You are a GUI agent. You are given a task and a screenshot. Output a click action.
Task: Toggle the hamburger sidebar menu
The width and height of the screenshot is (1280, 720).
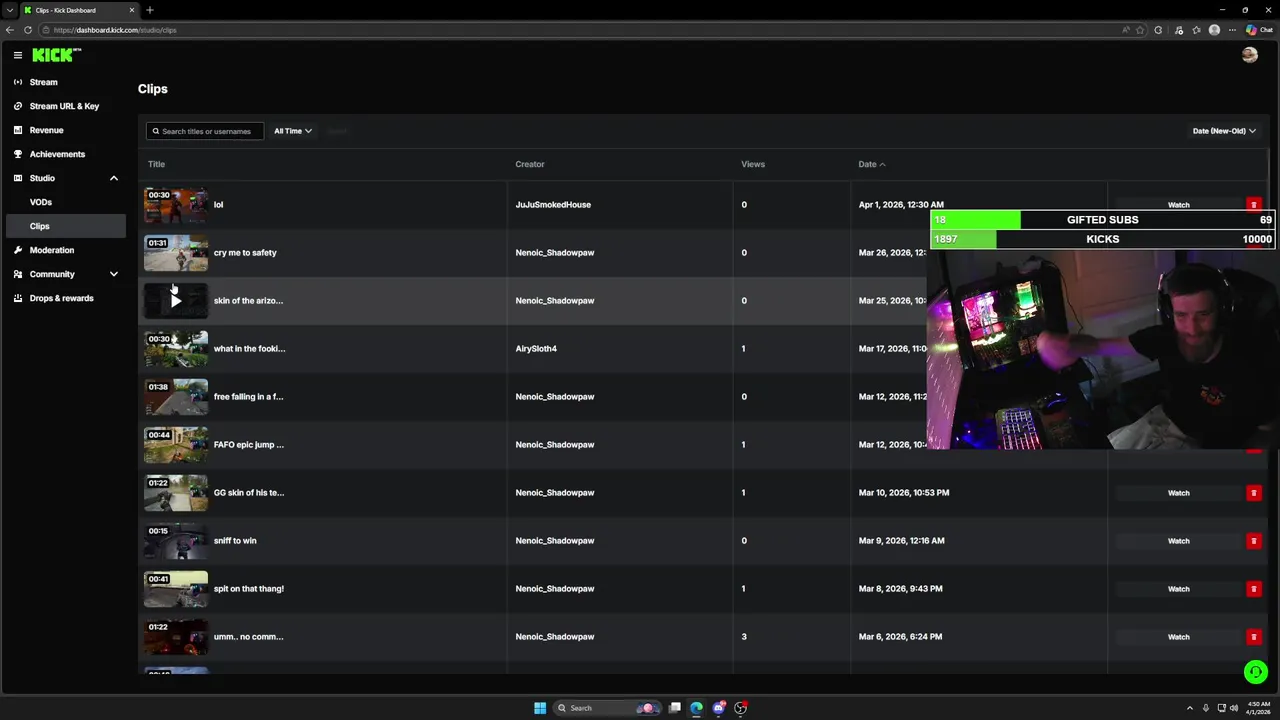click(17, 55)
